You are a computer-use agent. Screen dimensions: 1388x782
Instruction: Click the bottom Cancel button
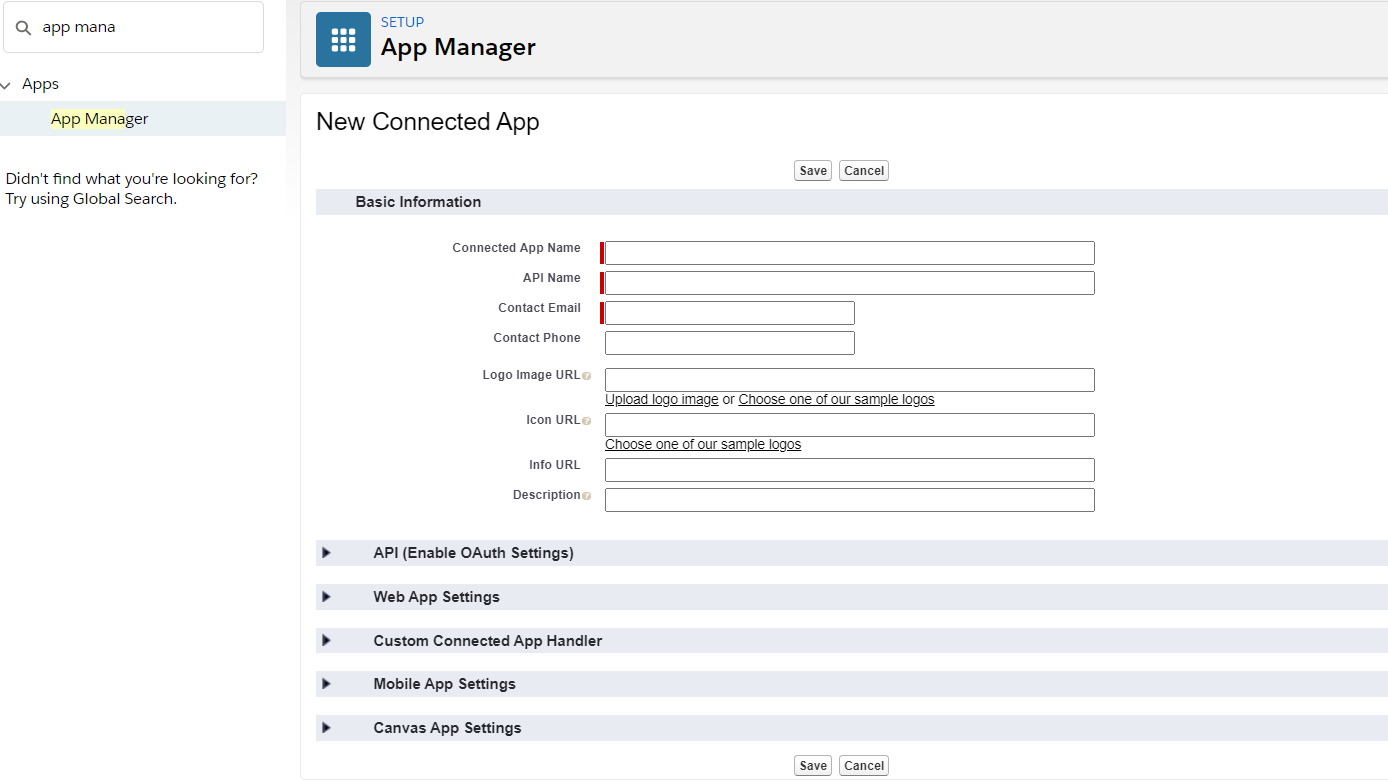864,766
